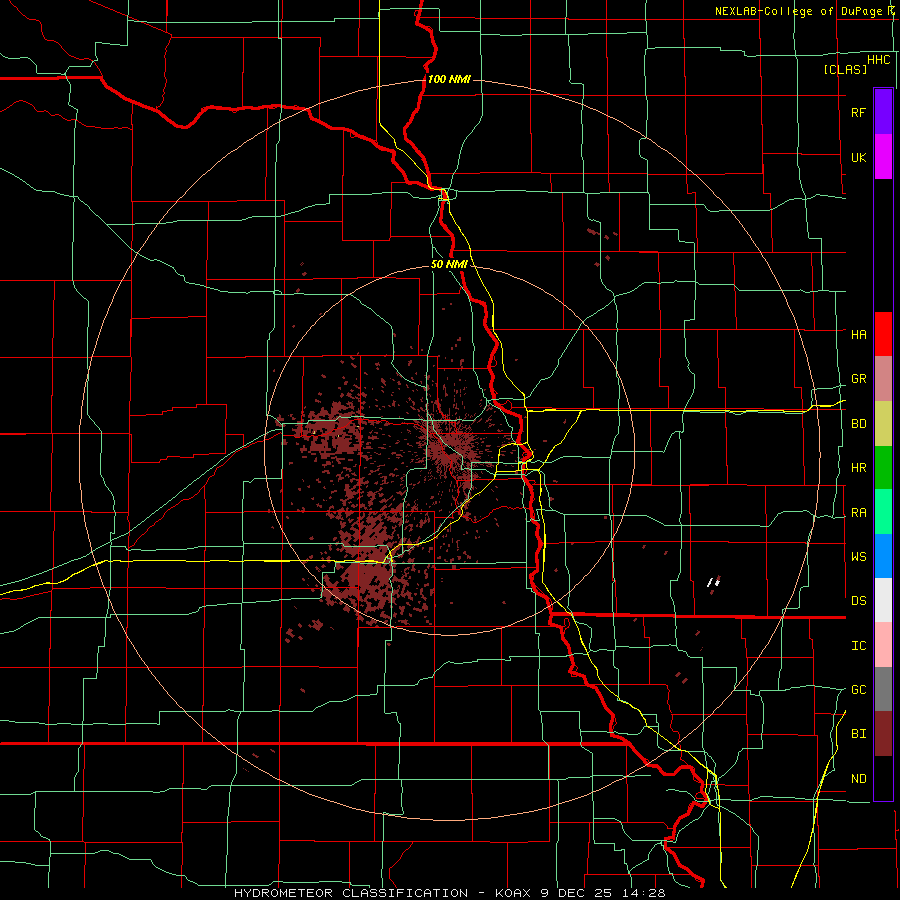Click the BD legend label

click(858, 424)
